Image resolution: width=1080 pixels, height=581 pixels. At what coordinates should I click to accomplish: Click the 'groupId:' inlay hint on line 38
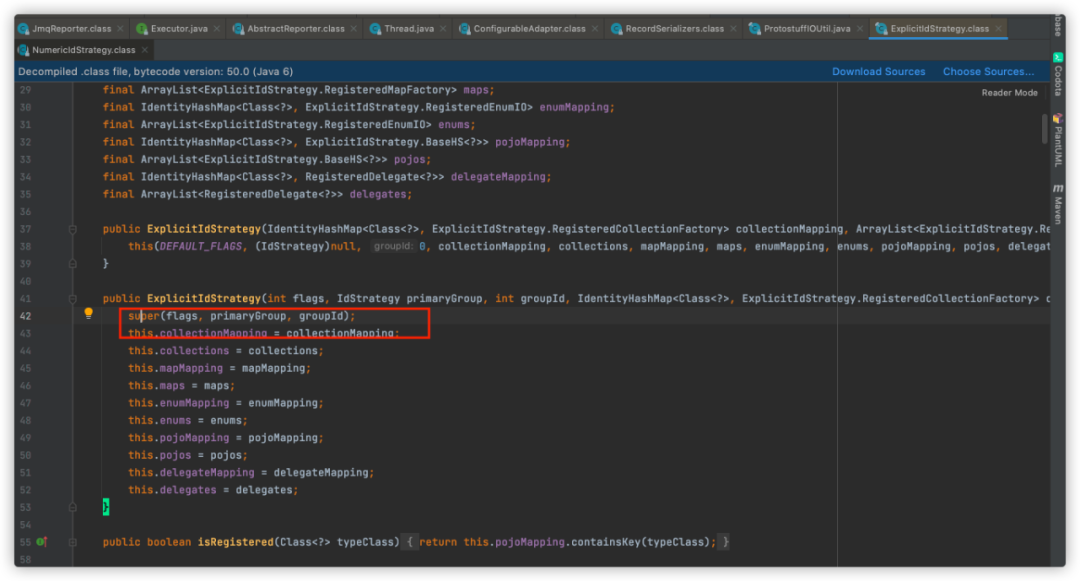coord(393,246)
